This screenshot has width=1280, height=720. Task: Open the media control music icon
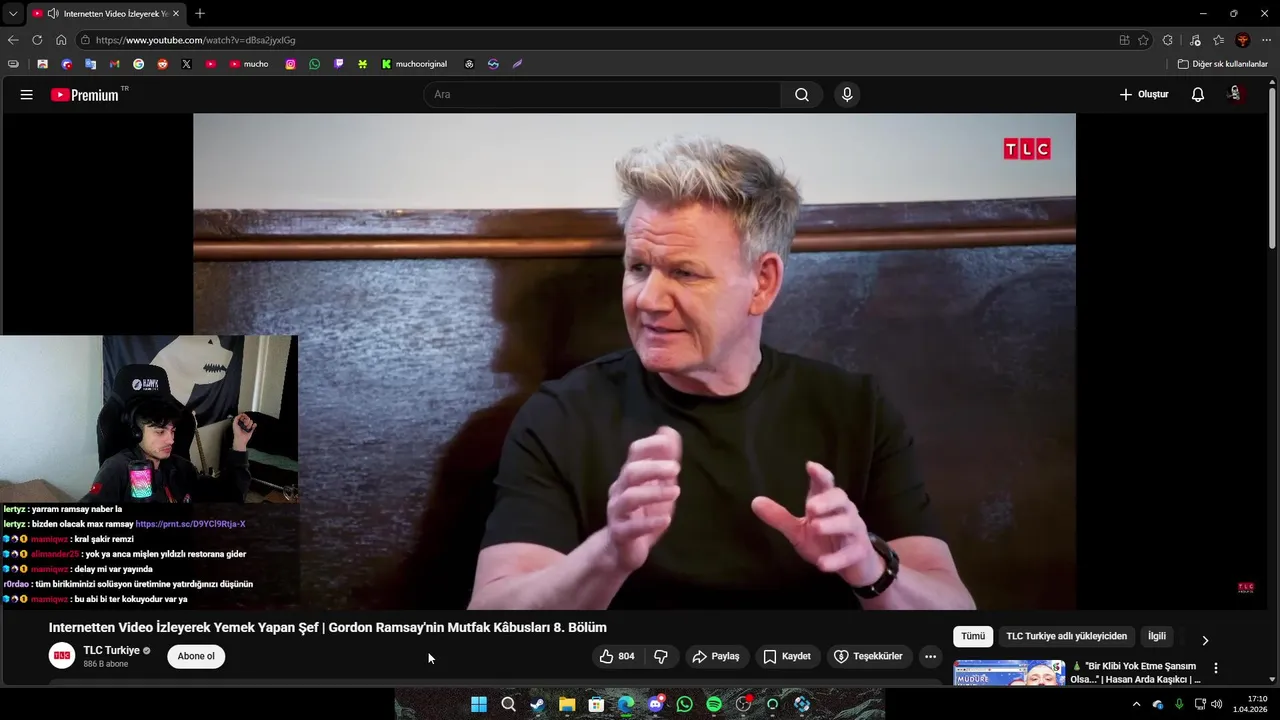[1195, 40]
